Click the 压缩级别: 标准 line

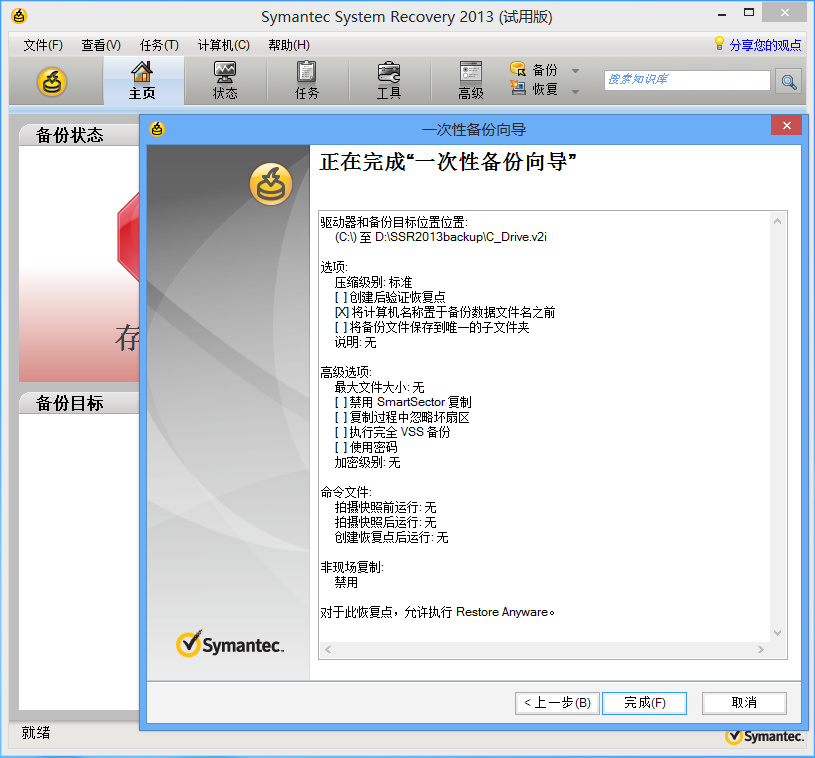click(373, 282)
